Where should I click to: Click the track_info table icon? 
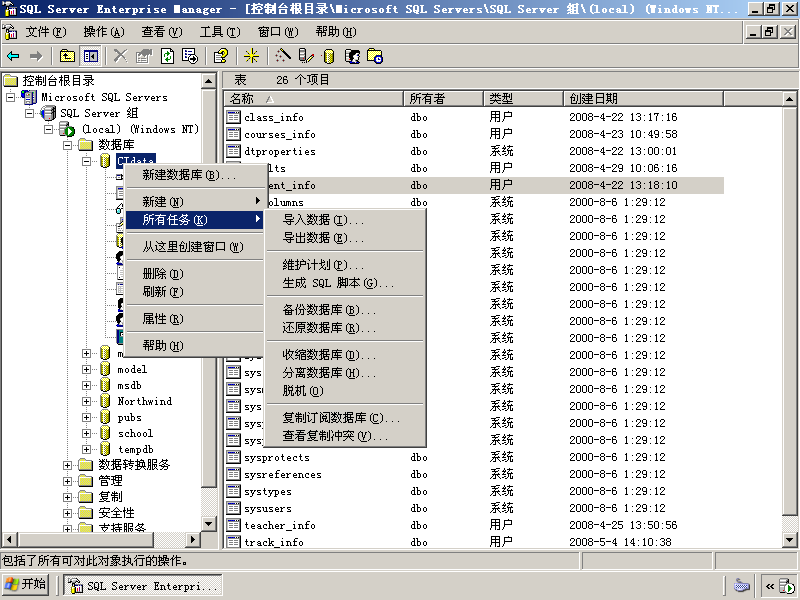tap(234, 542)
